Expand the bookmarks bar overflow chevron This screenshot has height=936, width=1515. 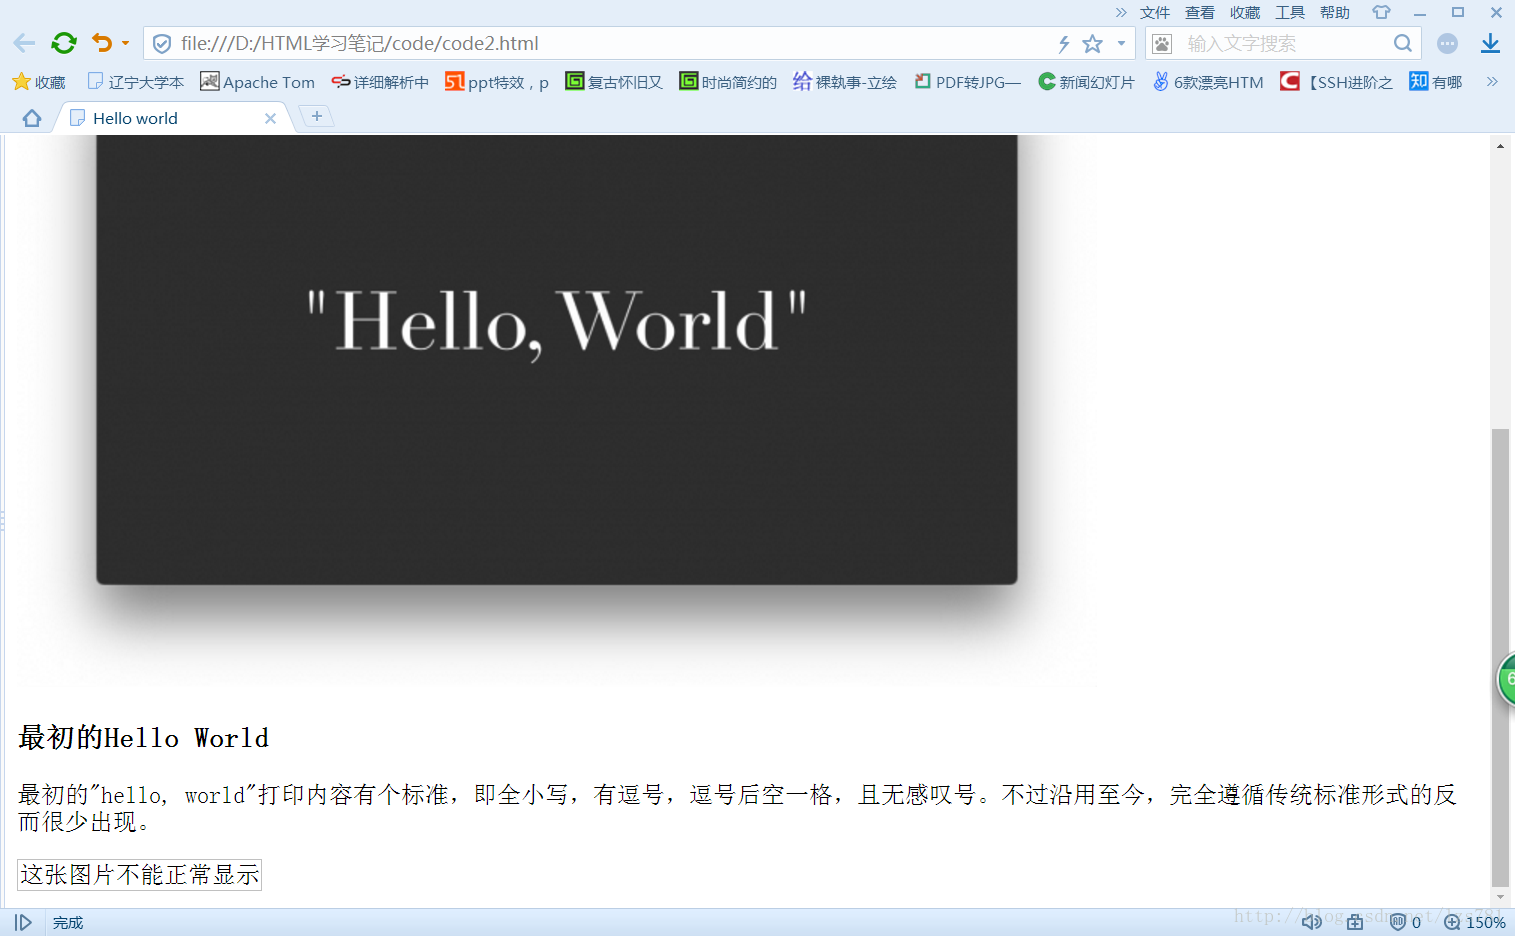coord(1492,82)
